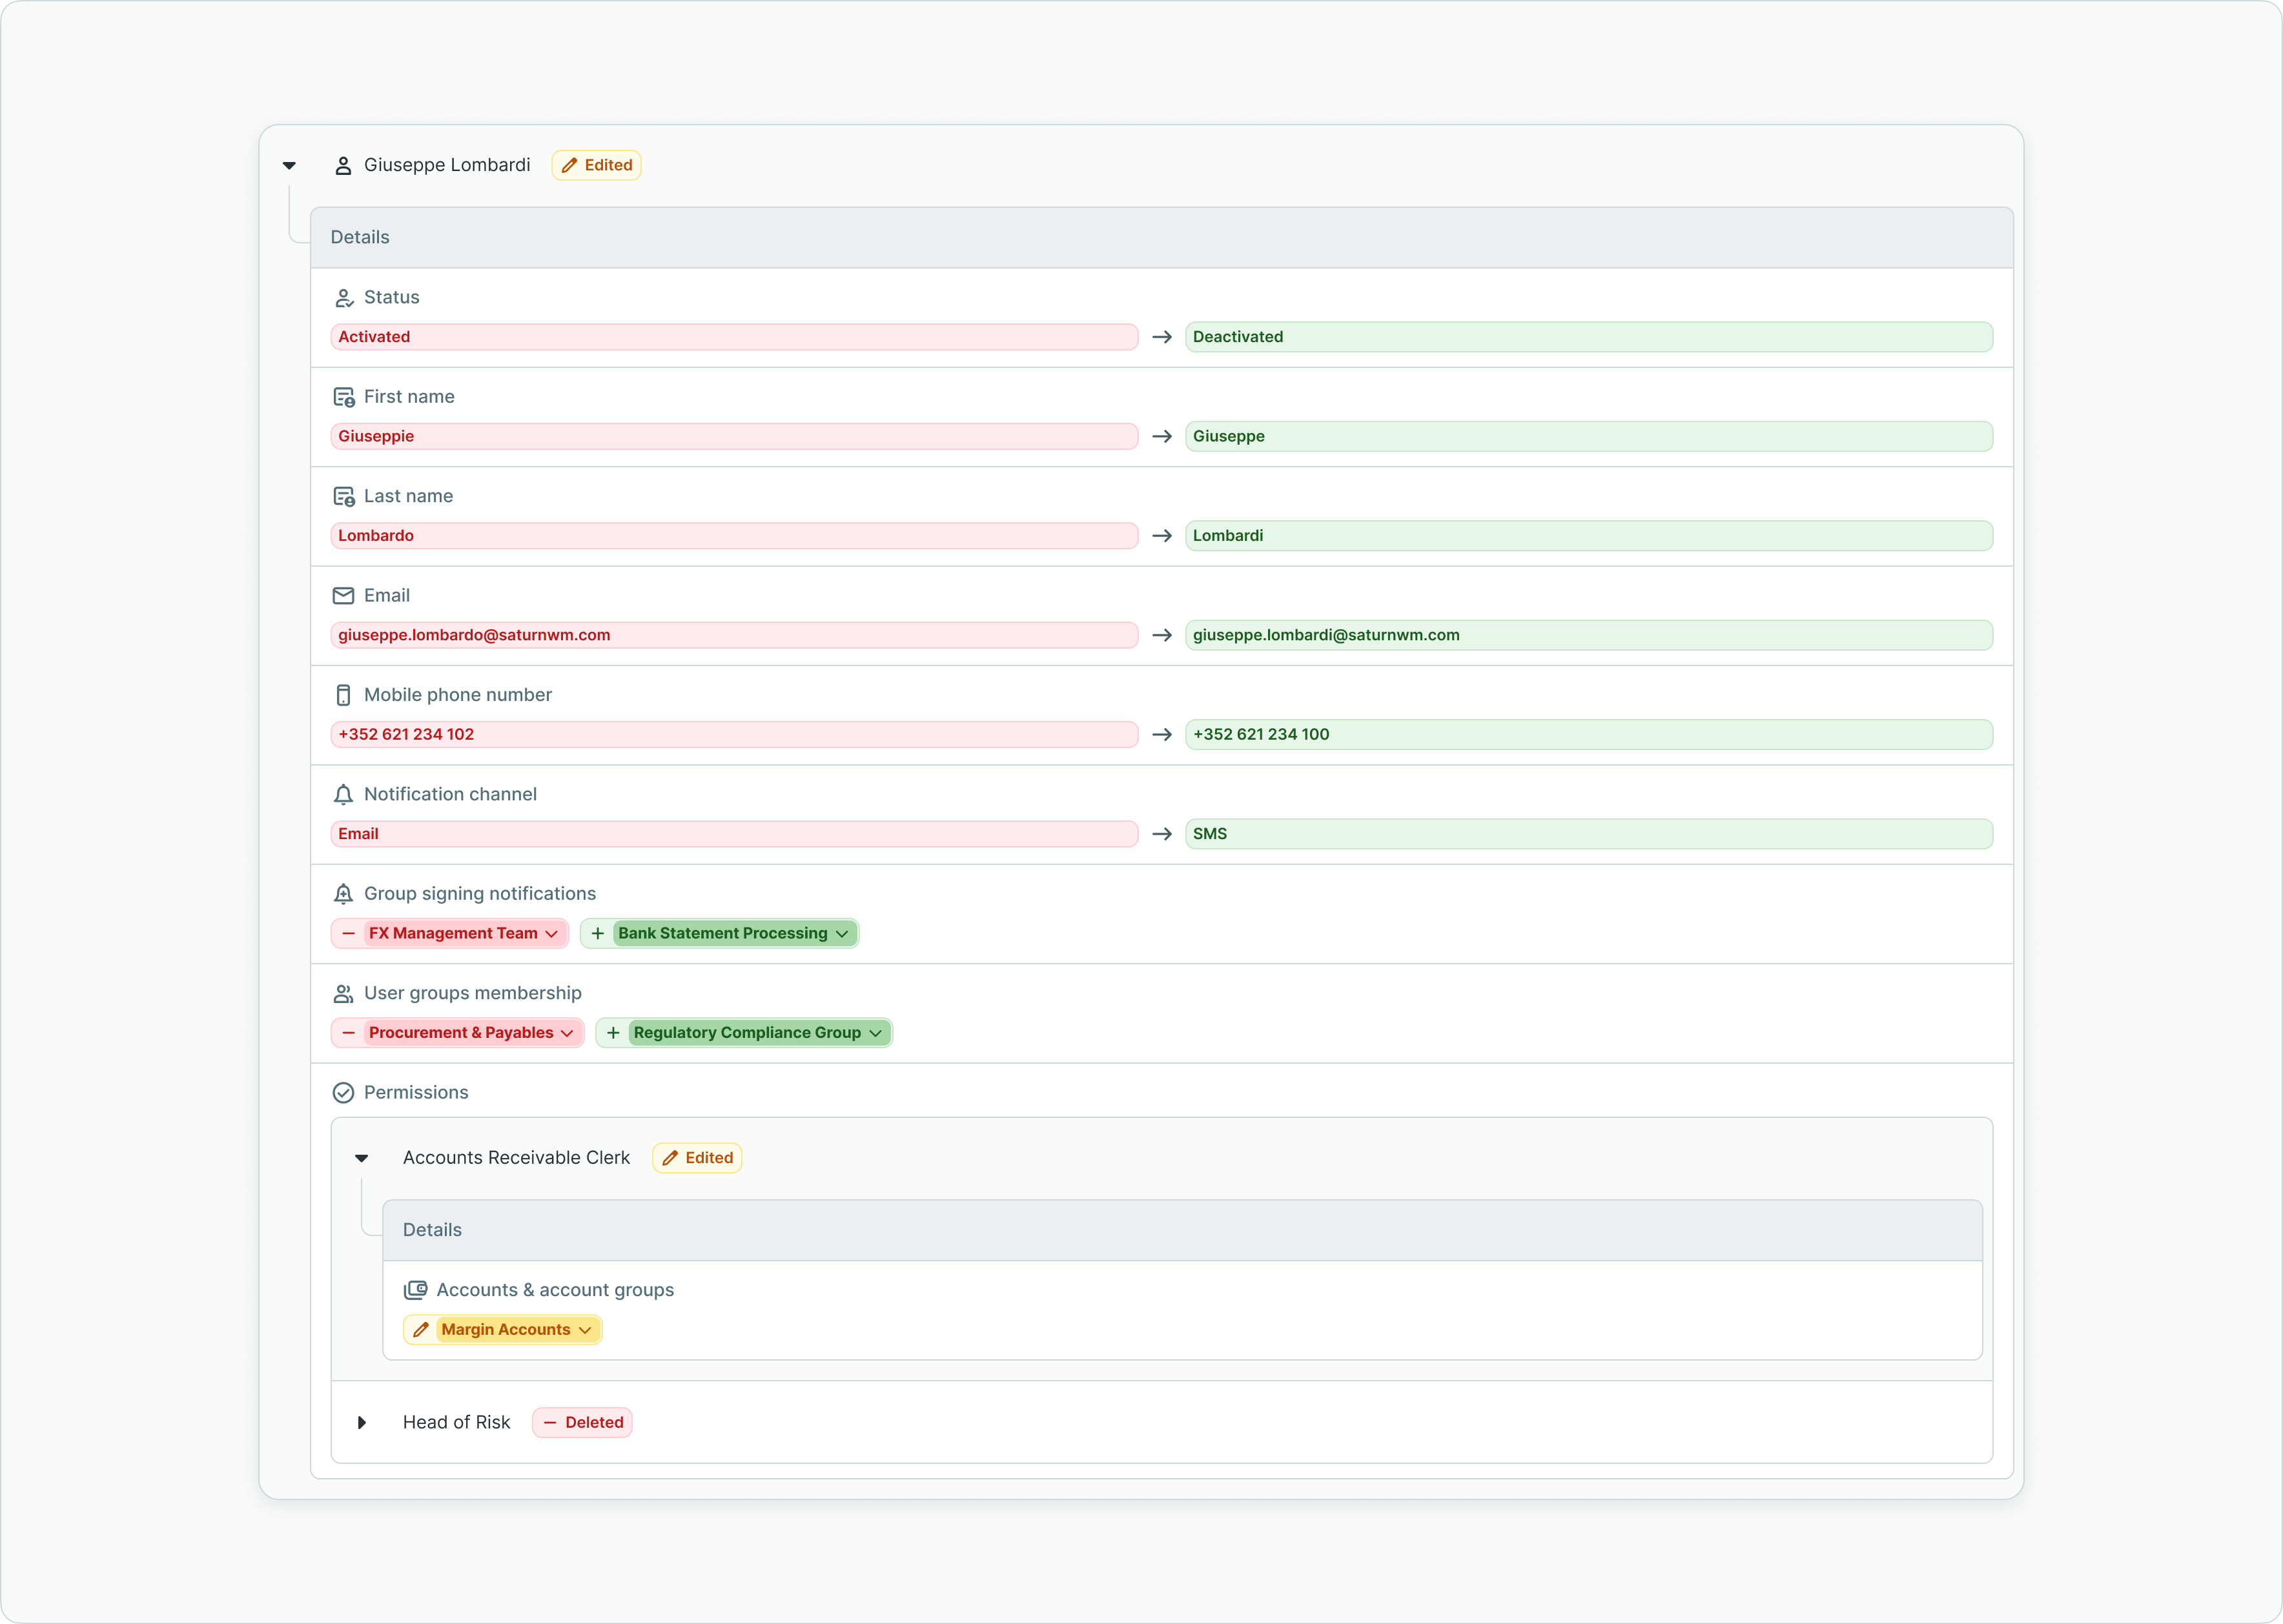Expand the Head of Risk row
The width and height of the screenshot is (2283, 1624).
pyautogui.click(x=362, y=1423)
